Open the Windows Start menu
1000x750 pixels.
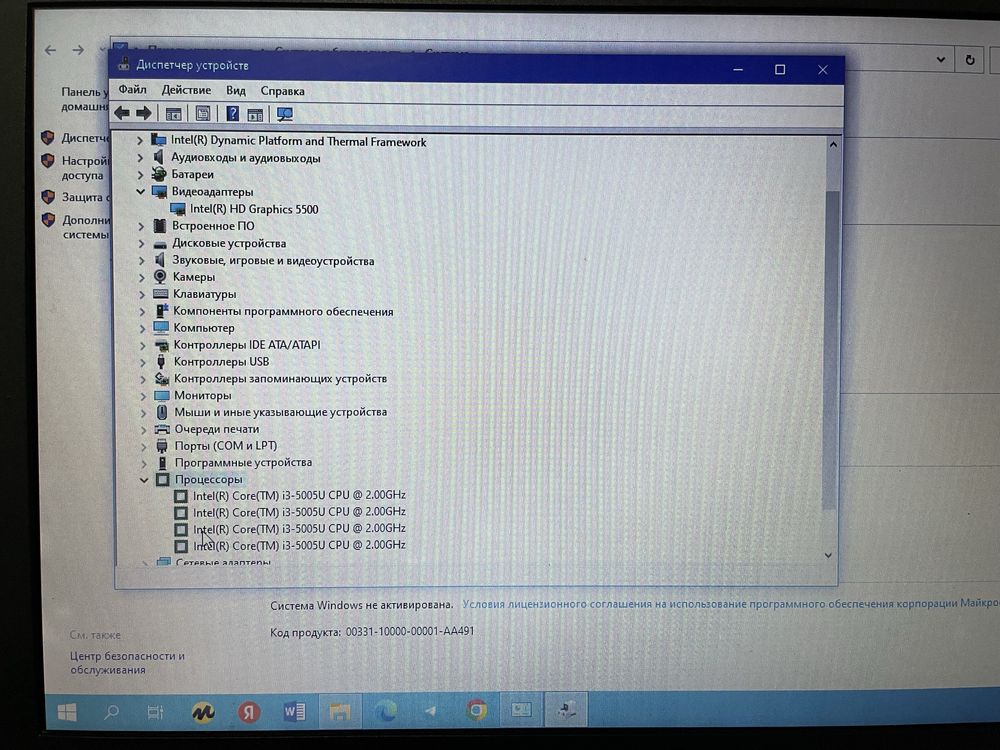point(67,712)
